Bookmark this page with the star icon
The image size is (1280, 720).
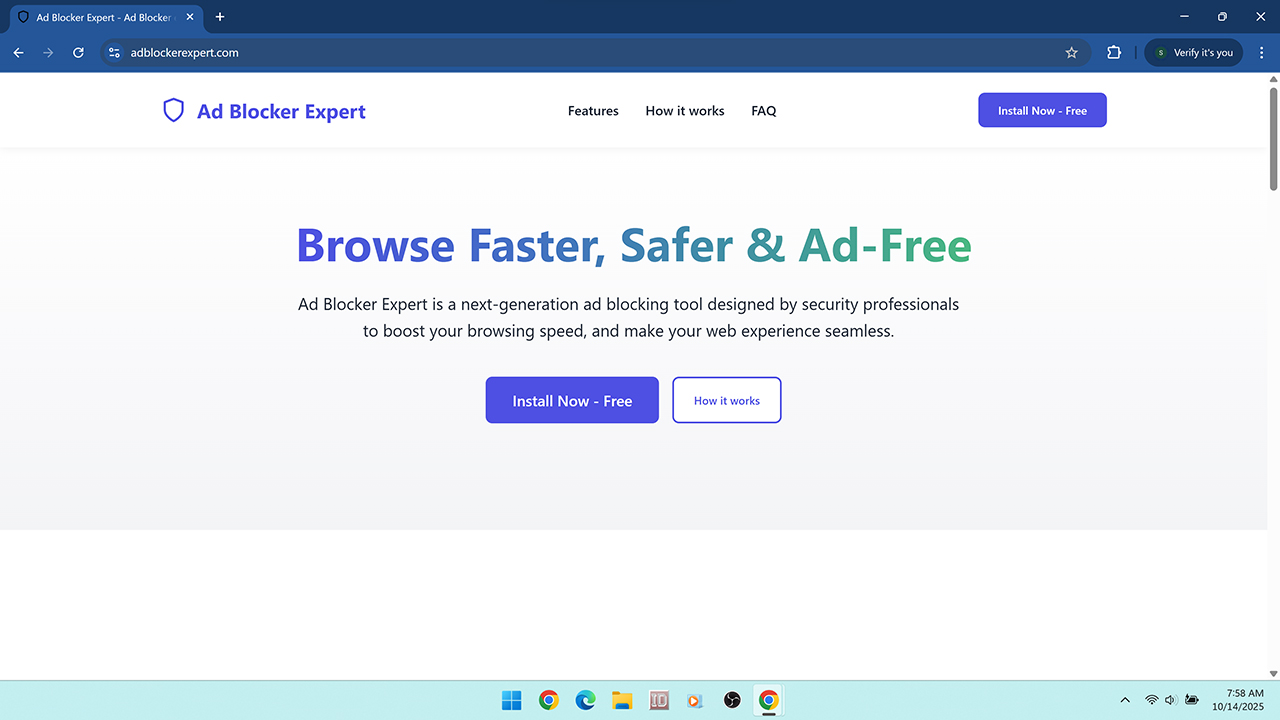point(1071,53)
